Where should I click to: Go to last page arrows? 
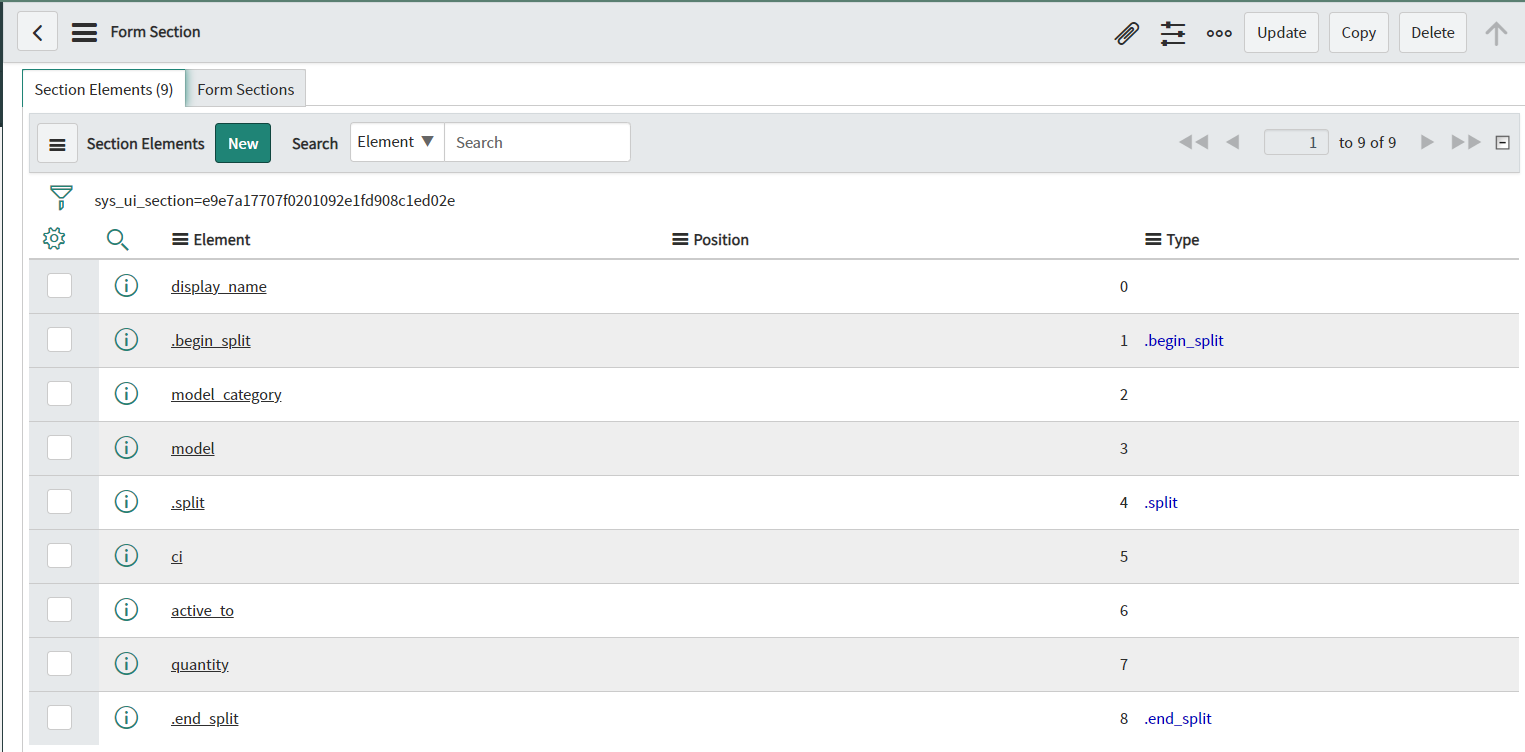(1466, 142)
